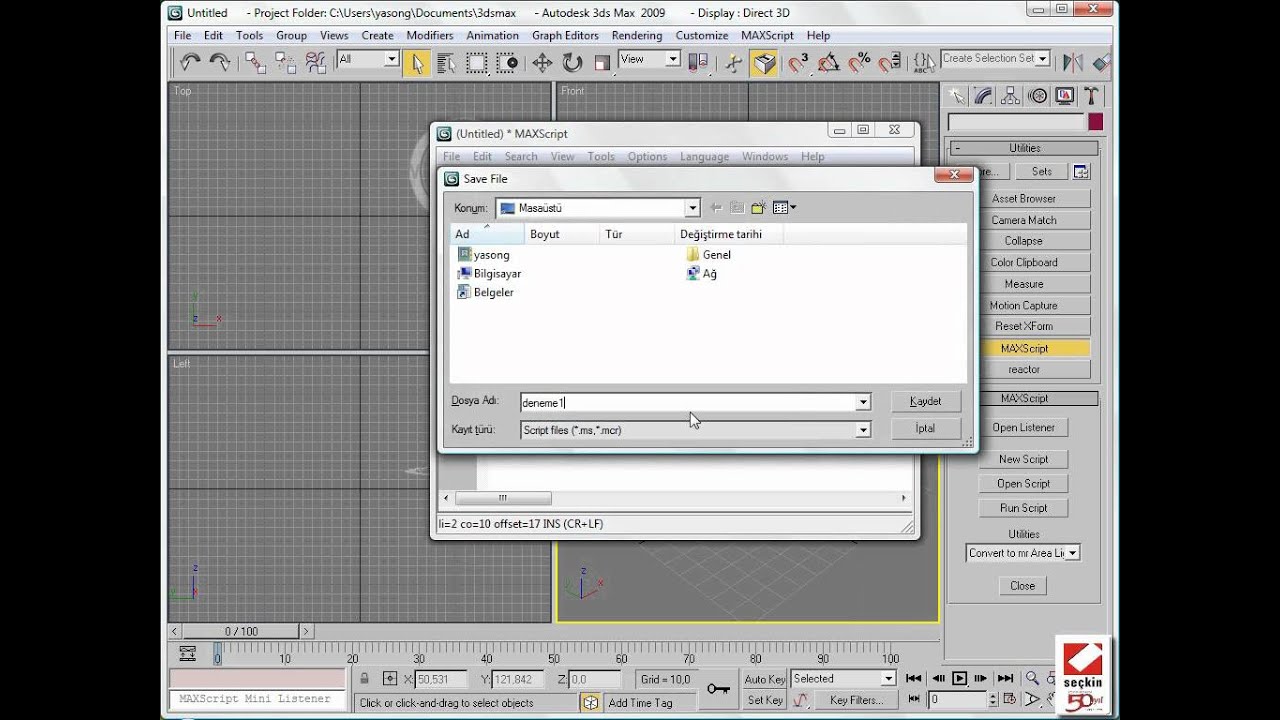Toggle 3D Snaps magnet icon
This screenshot has height=720, width=1280.
[798, 63]
